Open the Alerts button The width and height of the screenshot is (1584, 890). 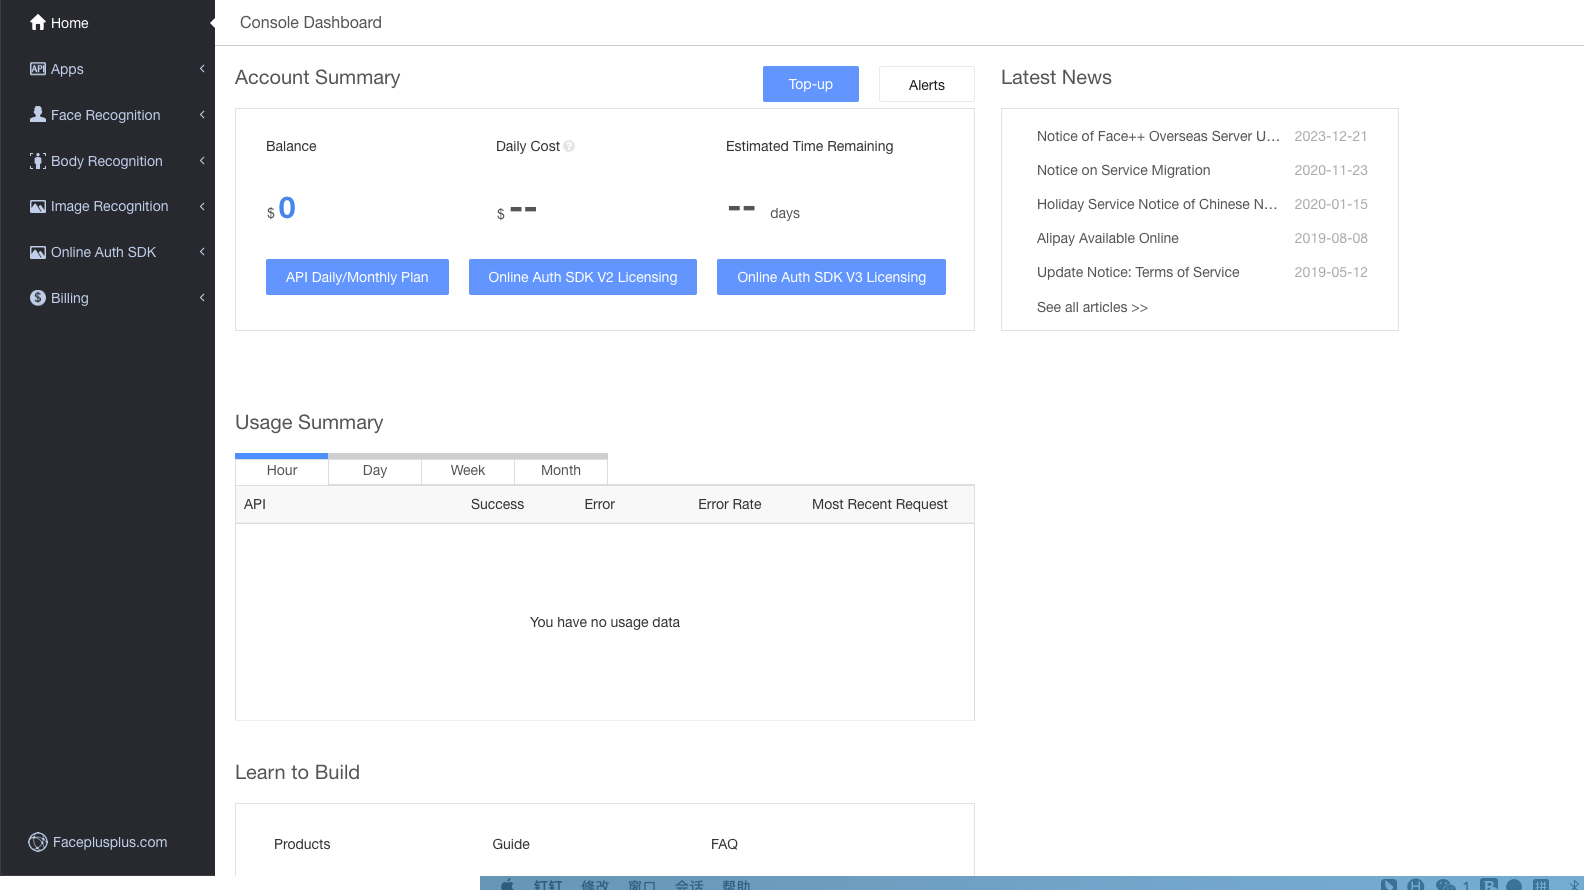(926, 85)
